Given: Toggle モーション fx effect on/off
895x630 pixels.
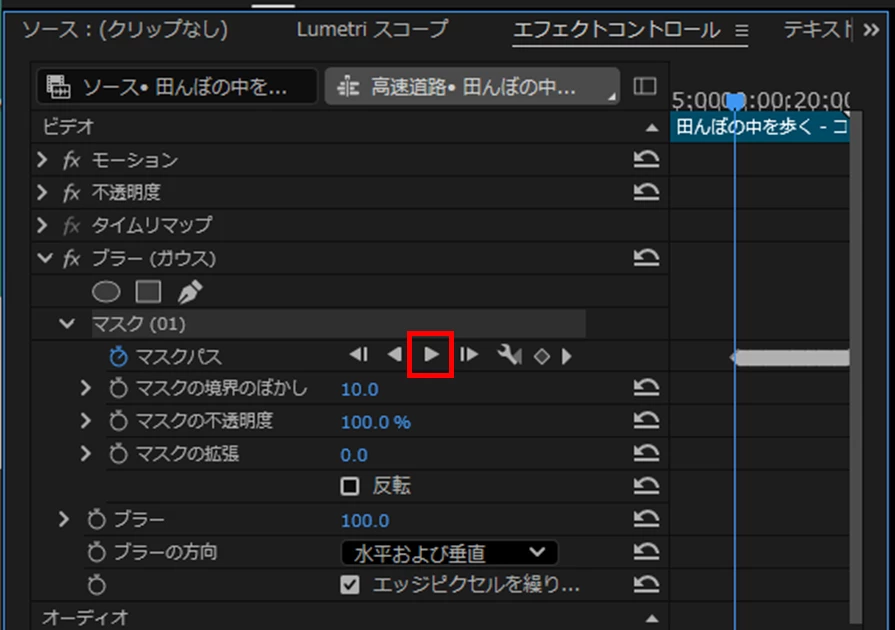Looking at the screenshot, I should tap(71, 160).
